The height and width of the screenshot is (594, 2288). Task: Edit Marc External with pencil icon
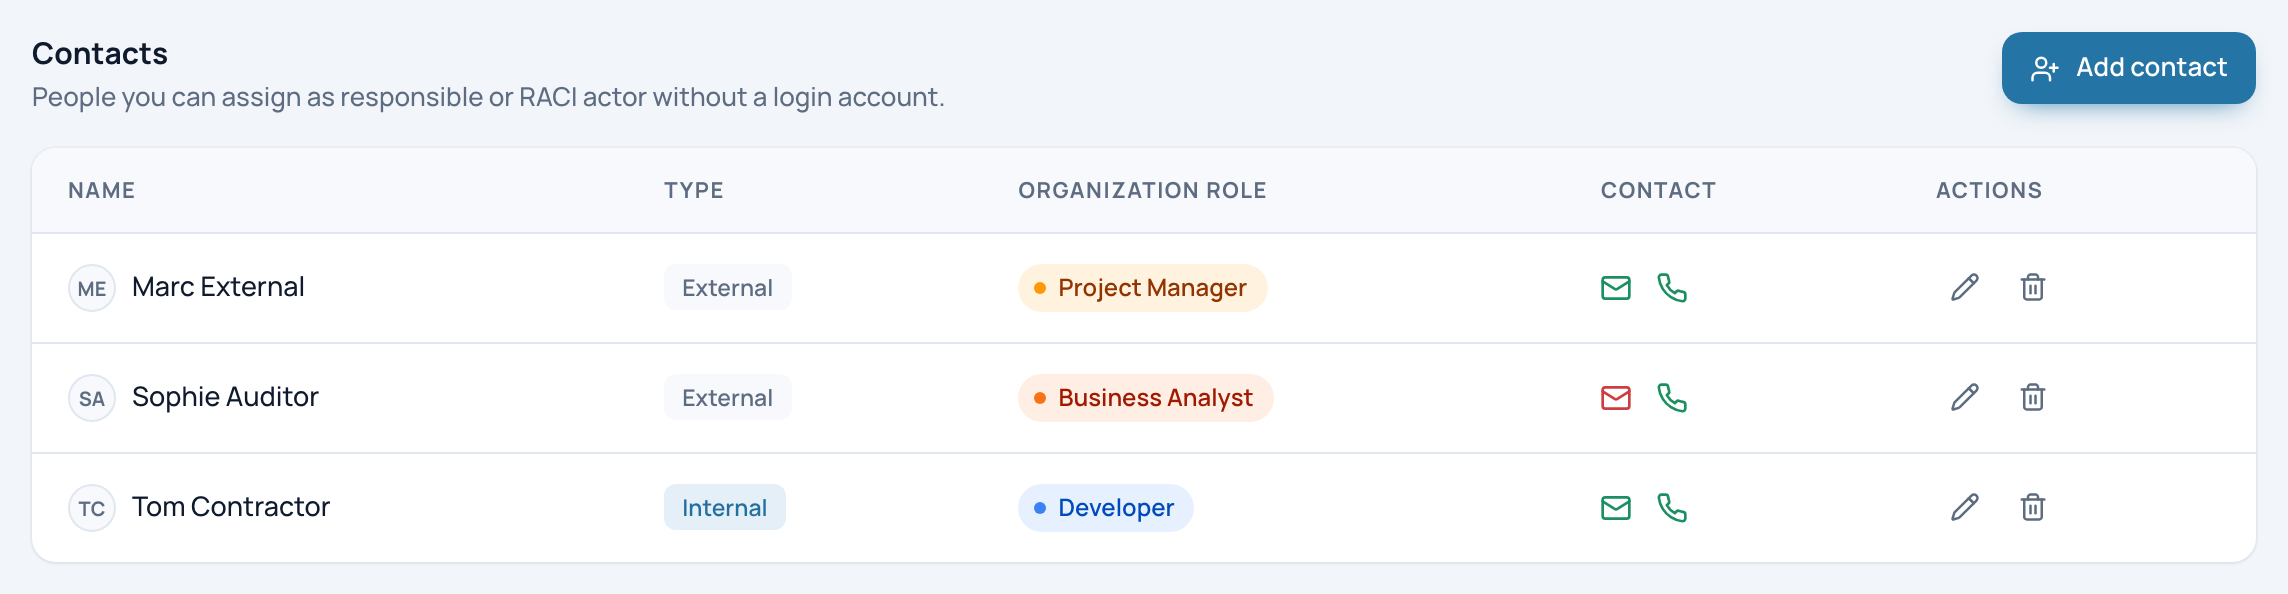(1965, 288)
